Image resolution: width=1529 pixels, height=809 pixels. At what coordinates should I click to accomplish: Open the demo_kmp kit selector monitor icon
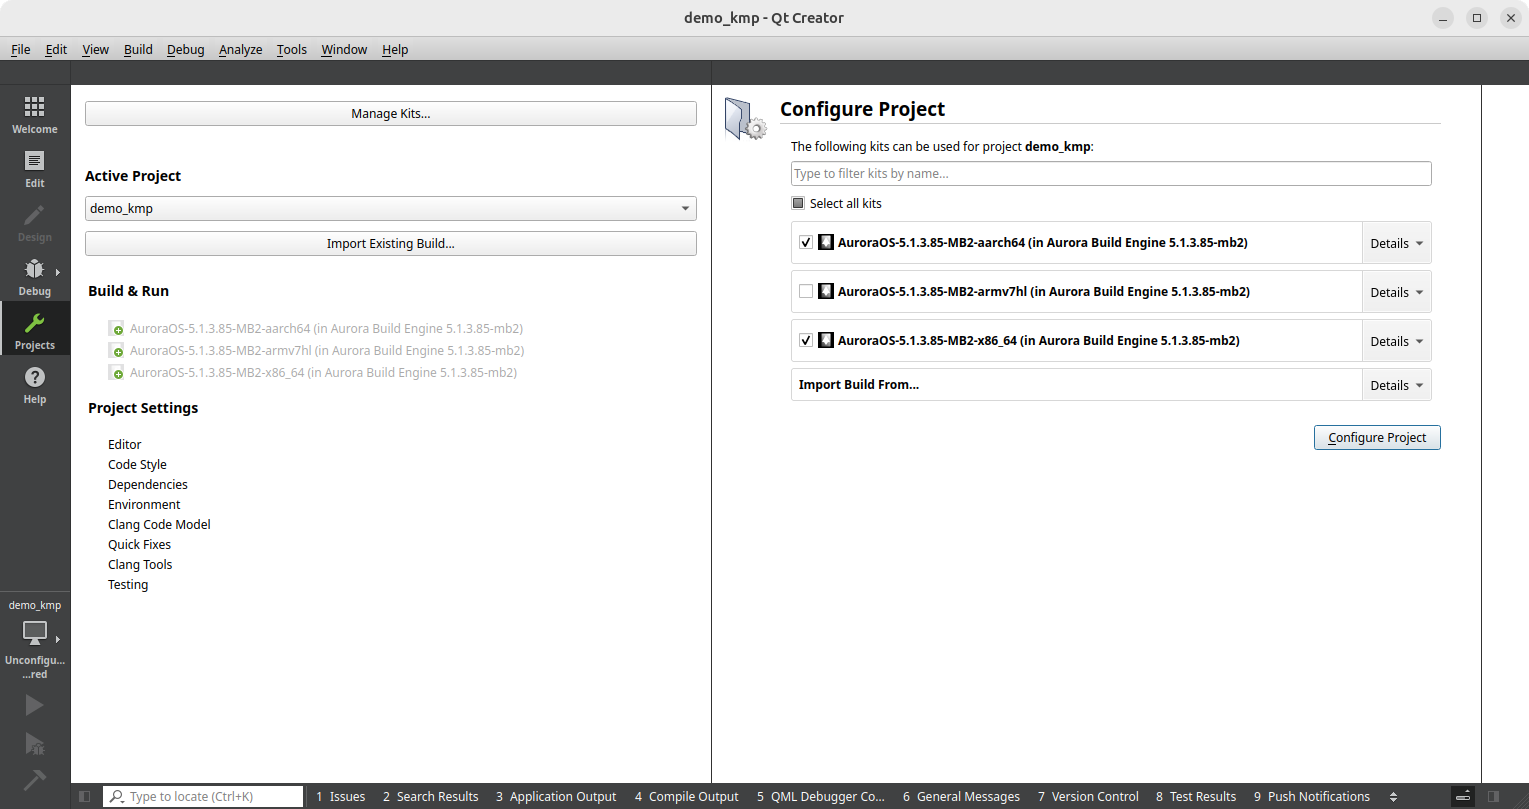pos(35,633)
